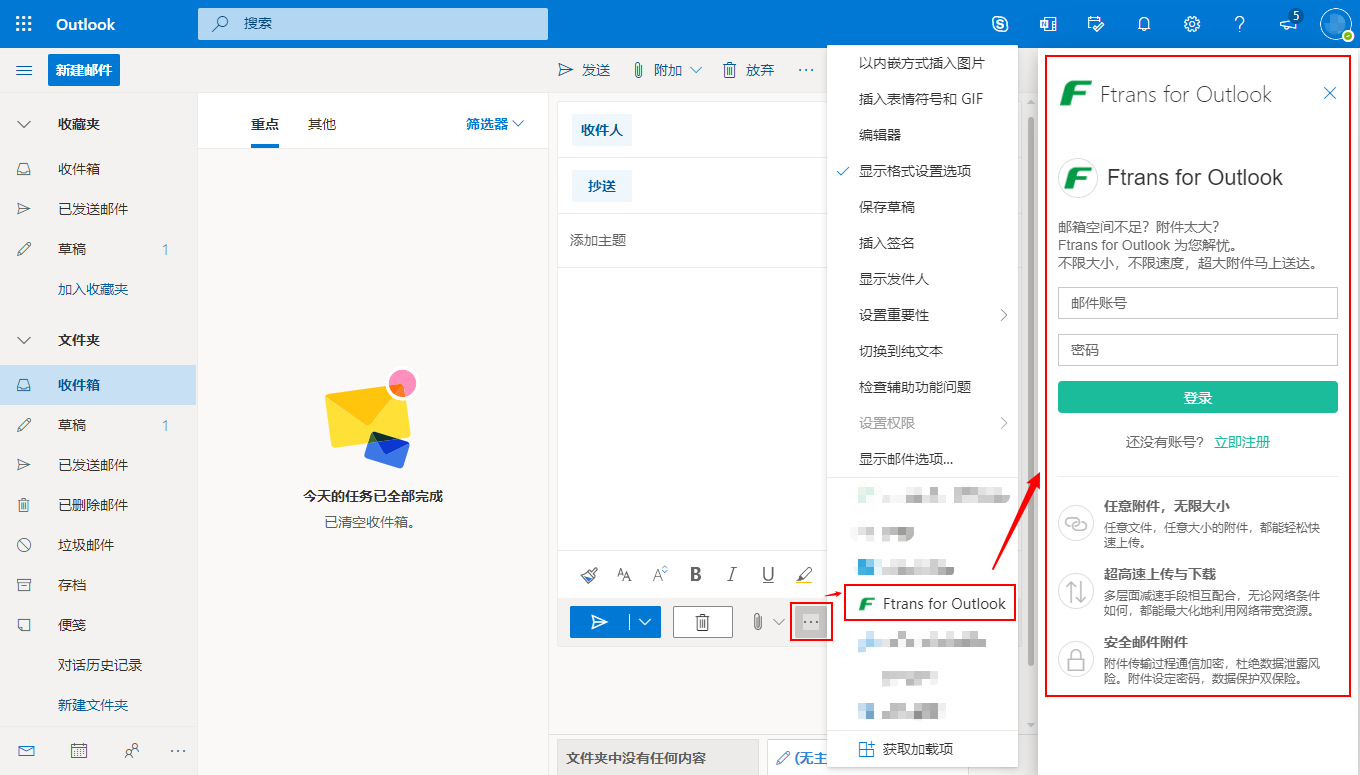Click the New message (新建邮件) button
Image resolution: width=1360 pixels, height=775 pixels.
point(84,70)
